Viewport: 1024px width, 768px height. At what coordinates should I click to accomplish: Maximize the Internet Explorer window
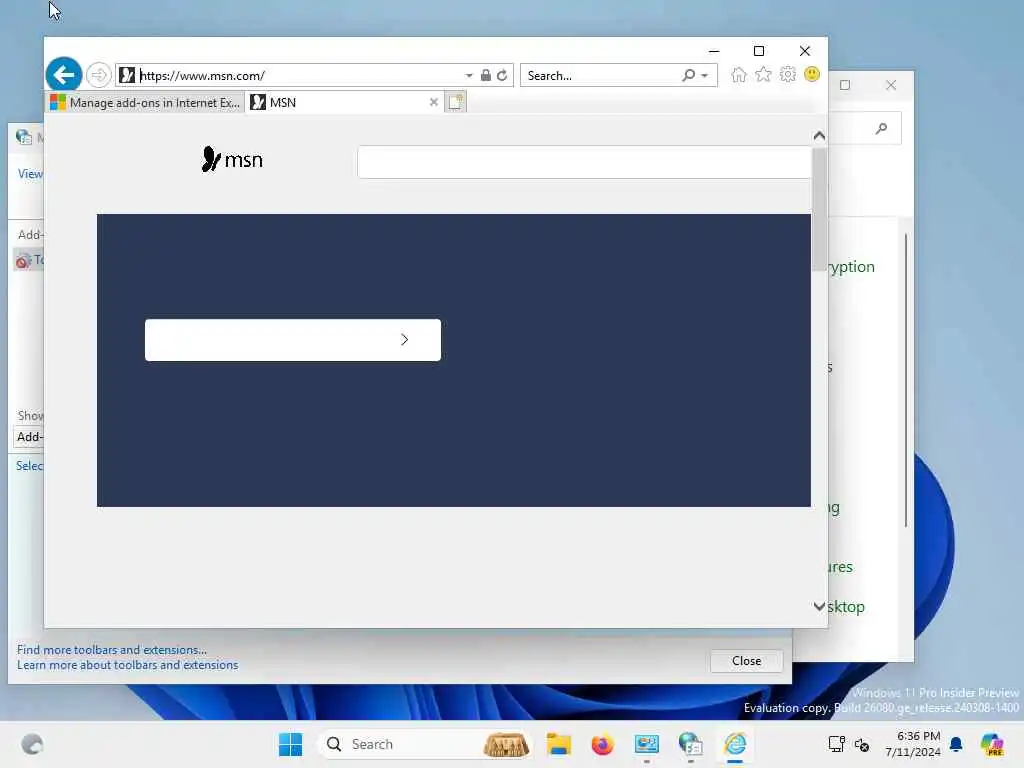(759, 51)
